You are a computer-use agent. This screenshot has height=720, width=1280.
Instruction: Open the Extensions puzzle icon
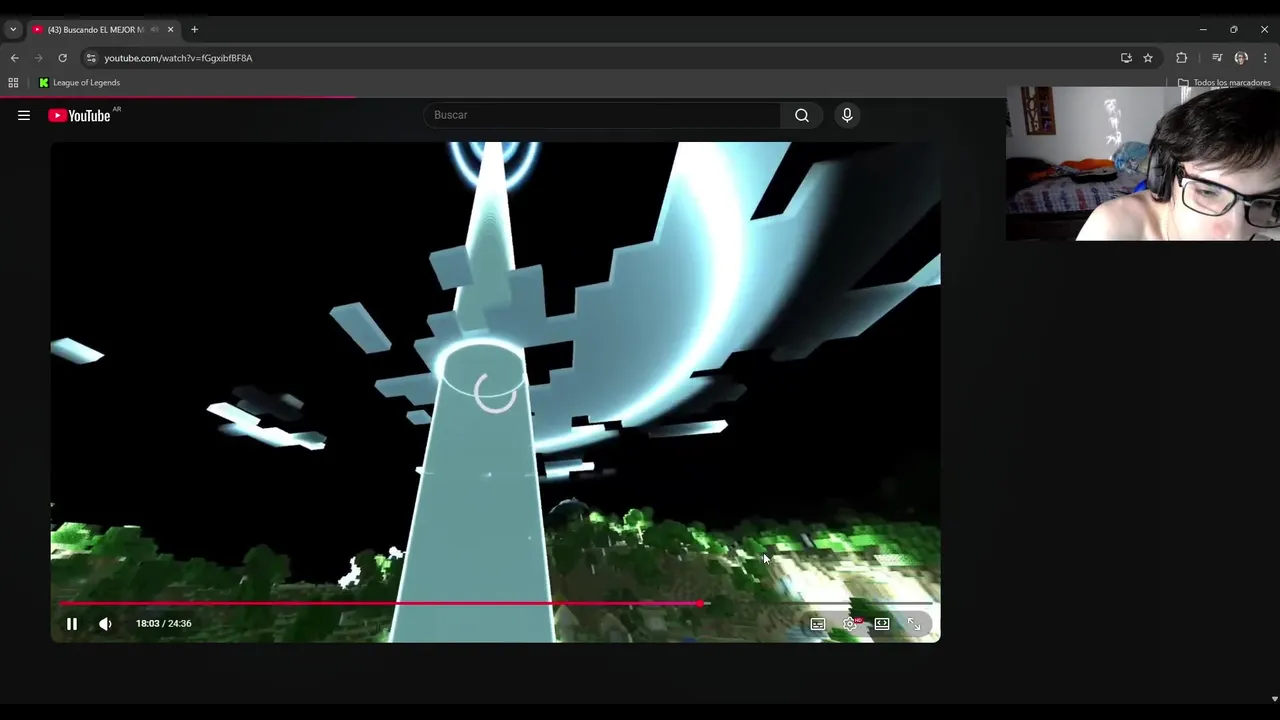[1181, 58]
